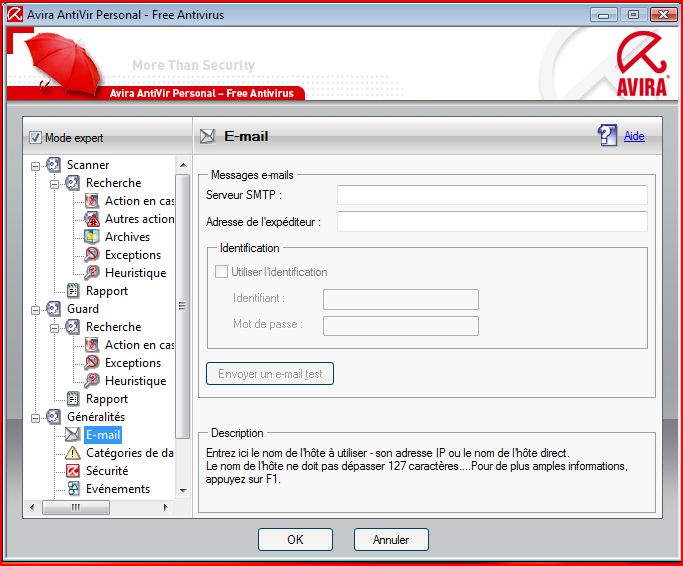
Task: Click the Action en cas icon under Scanner
Action: pos(91,200)
